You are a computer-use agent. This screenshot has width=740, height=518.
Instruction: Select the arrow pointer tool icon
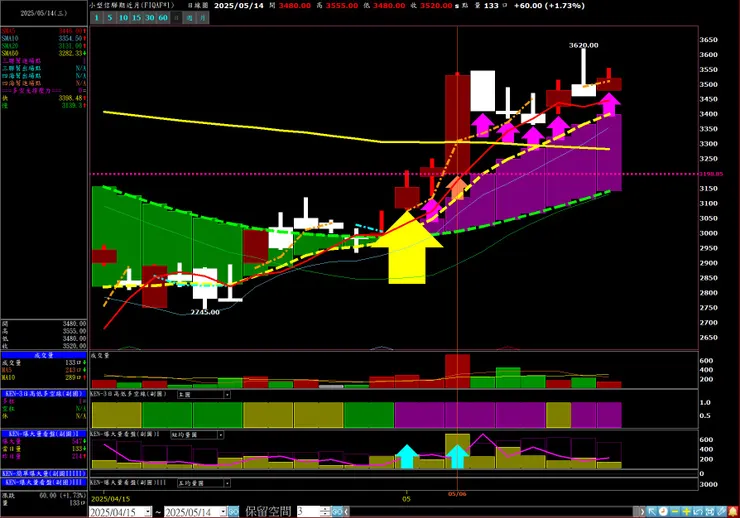[652, 511]
